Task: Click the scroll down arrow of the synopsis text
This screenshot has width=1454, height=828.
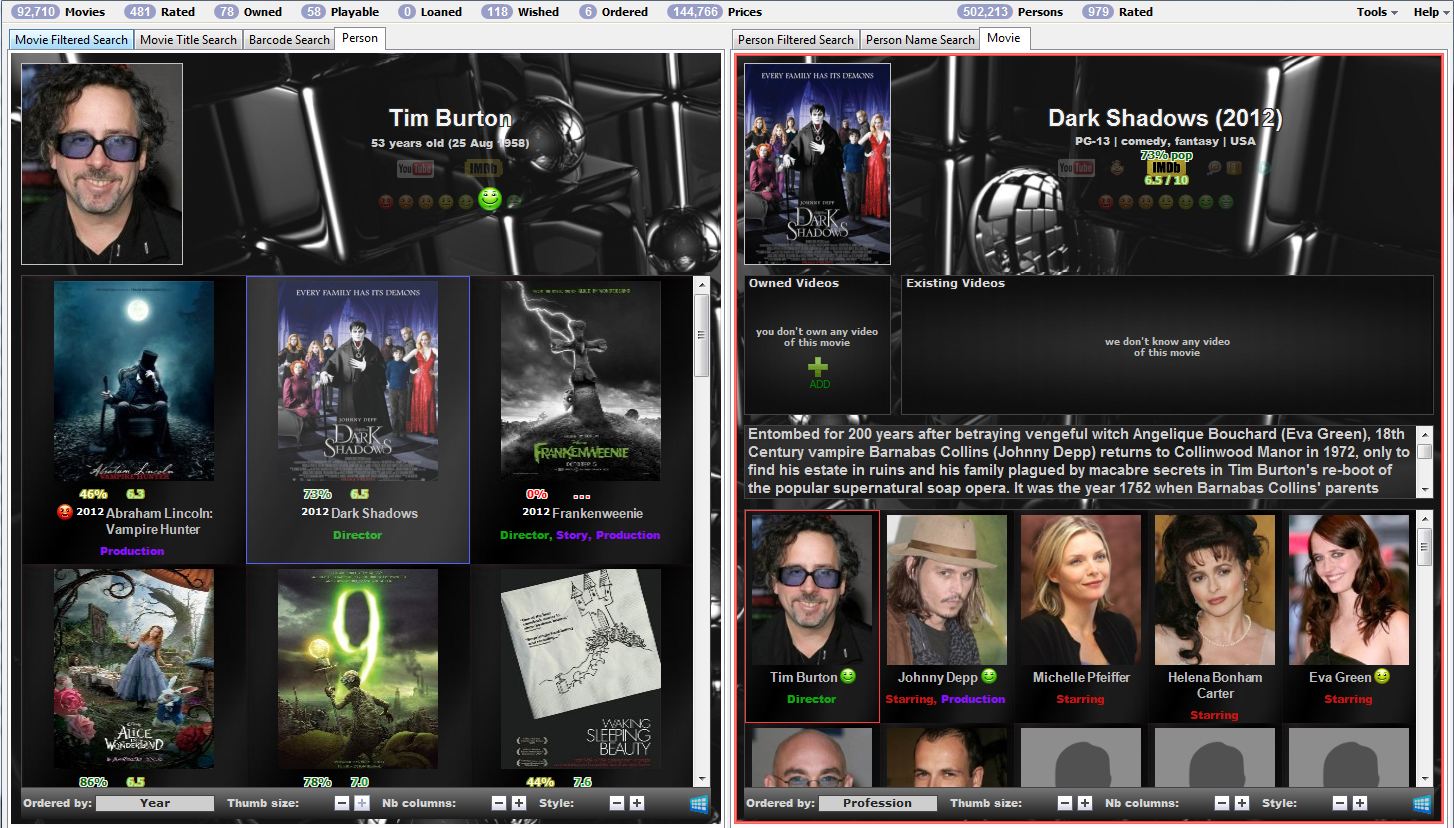Action: (x=1424, y=490)
